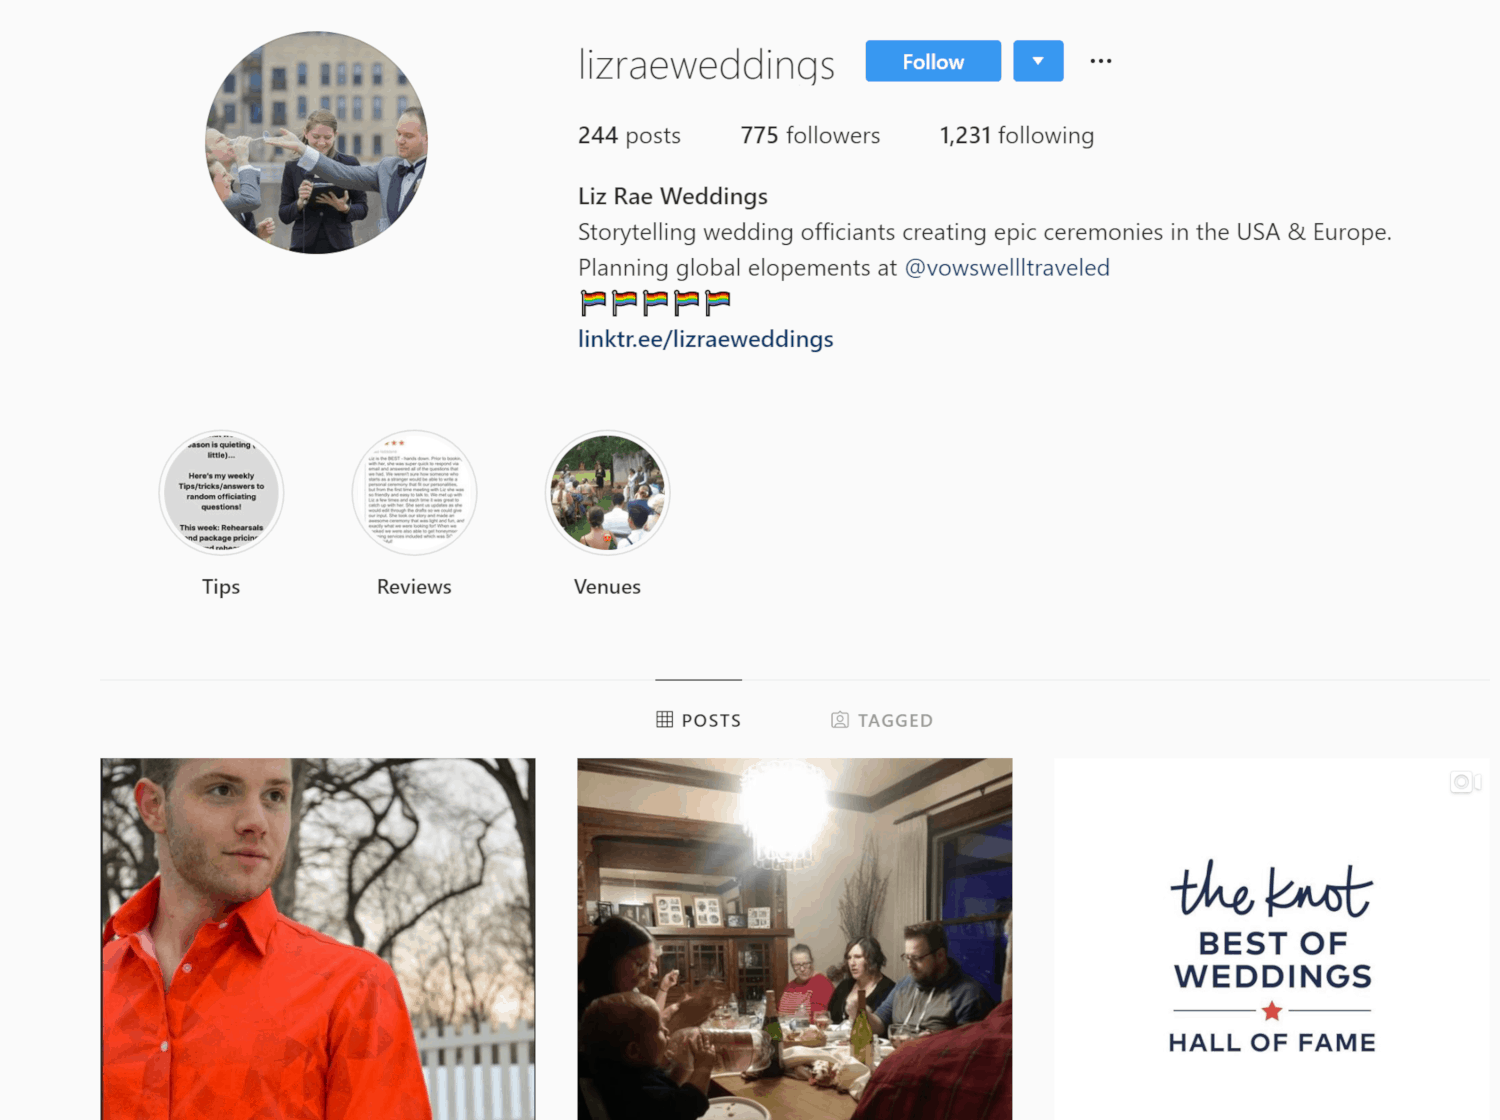Switch to the Tagged tab

click(x=882, y=720)
